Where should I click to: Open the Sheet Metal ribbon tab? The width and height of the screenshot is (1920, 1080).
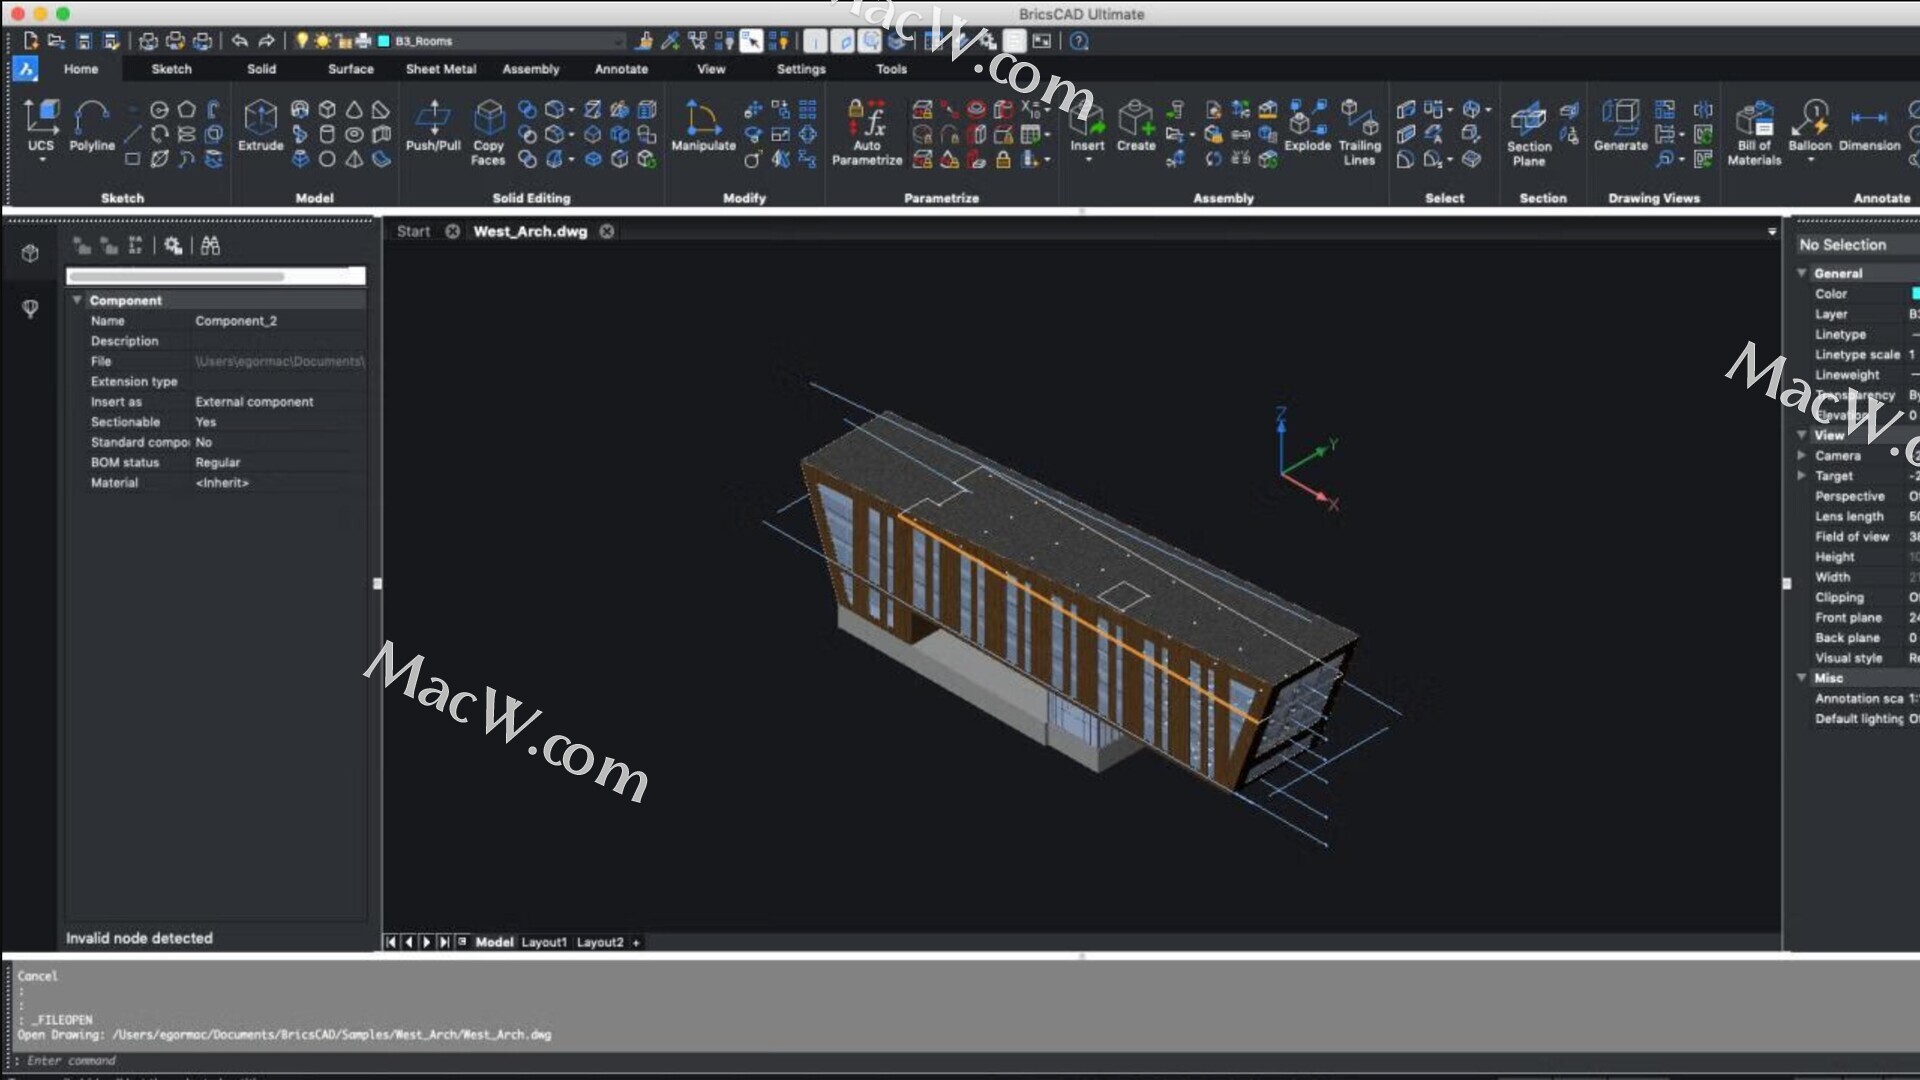coord(440,69)
